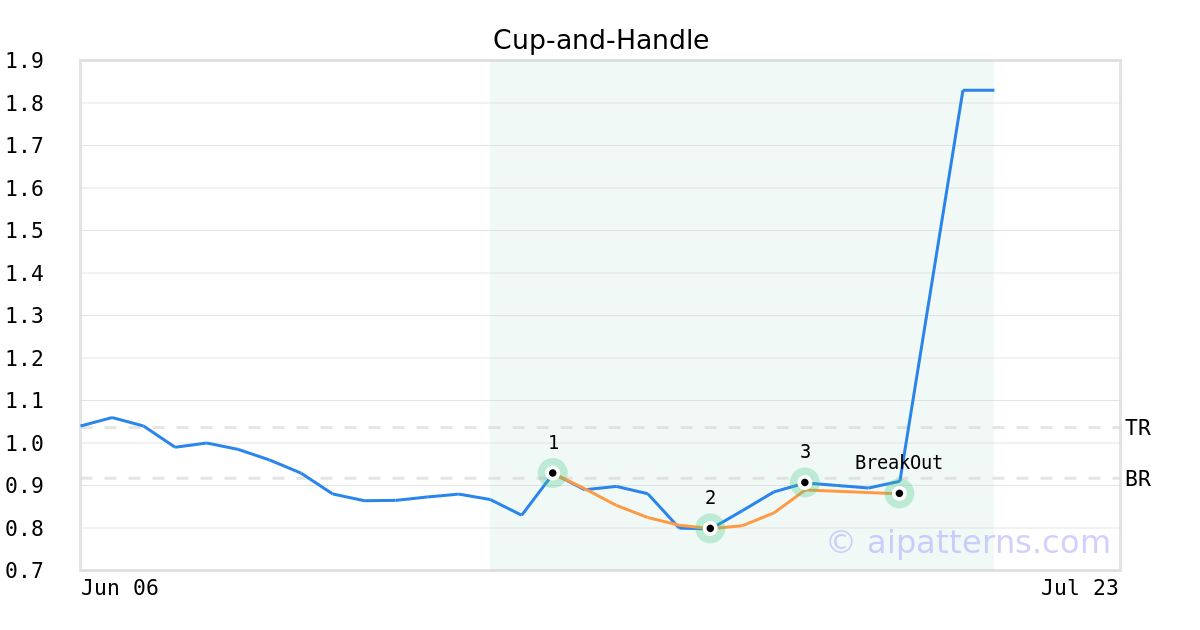Click the dashed BR line left part

pos(300,479)
